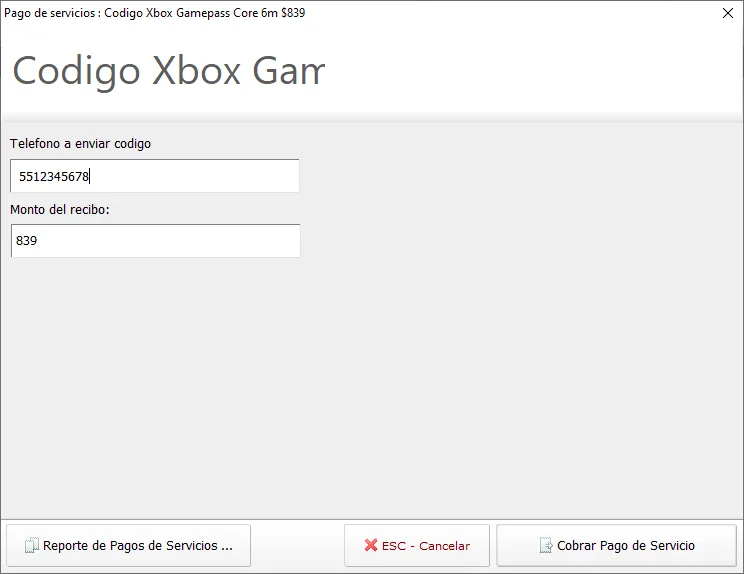Click the red X icon beside Cancelar

tap(371, 546)
